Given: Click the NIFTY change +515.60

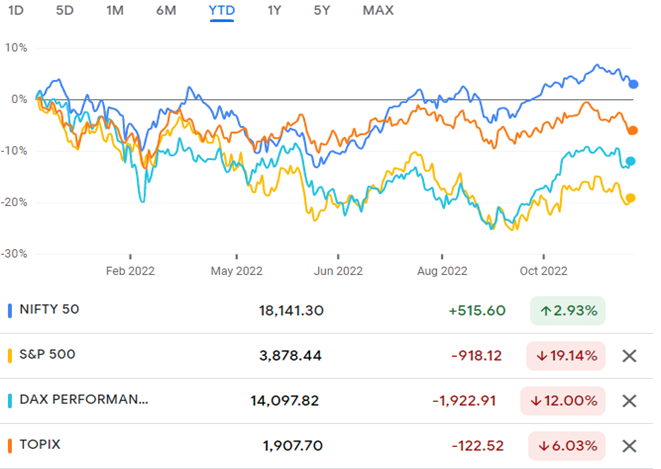Looking at the screenshot, I should coord(477,311).
